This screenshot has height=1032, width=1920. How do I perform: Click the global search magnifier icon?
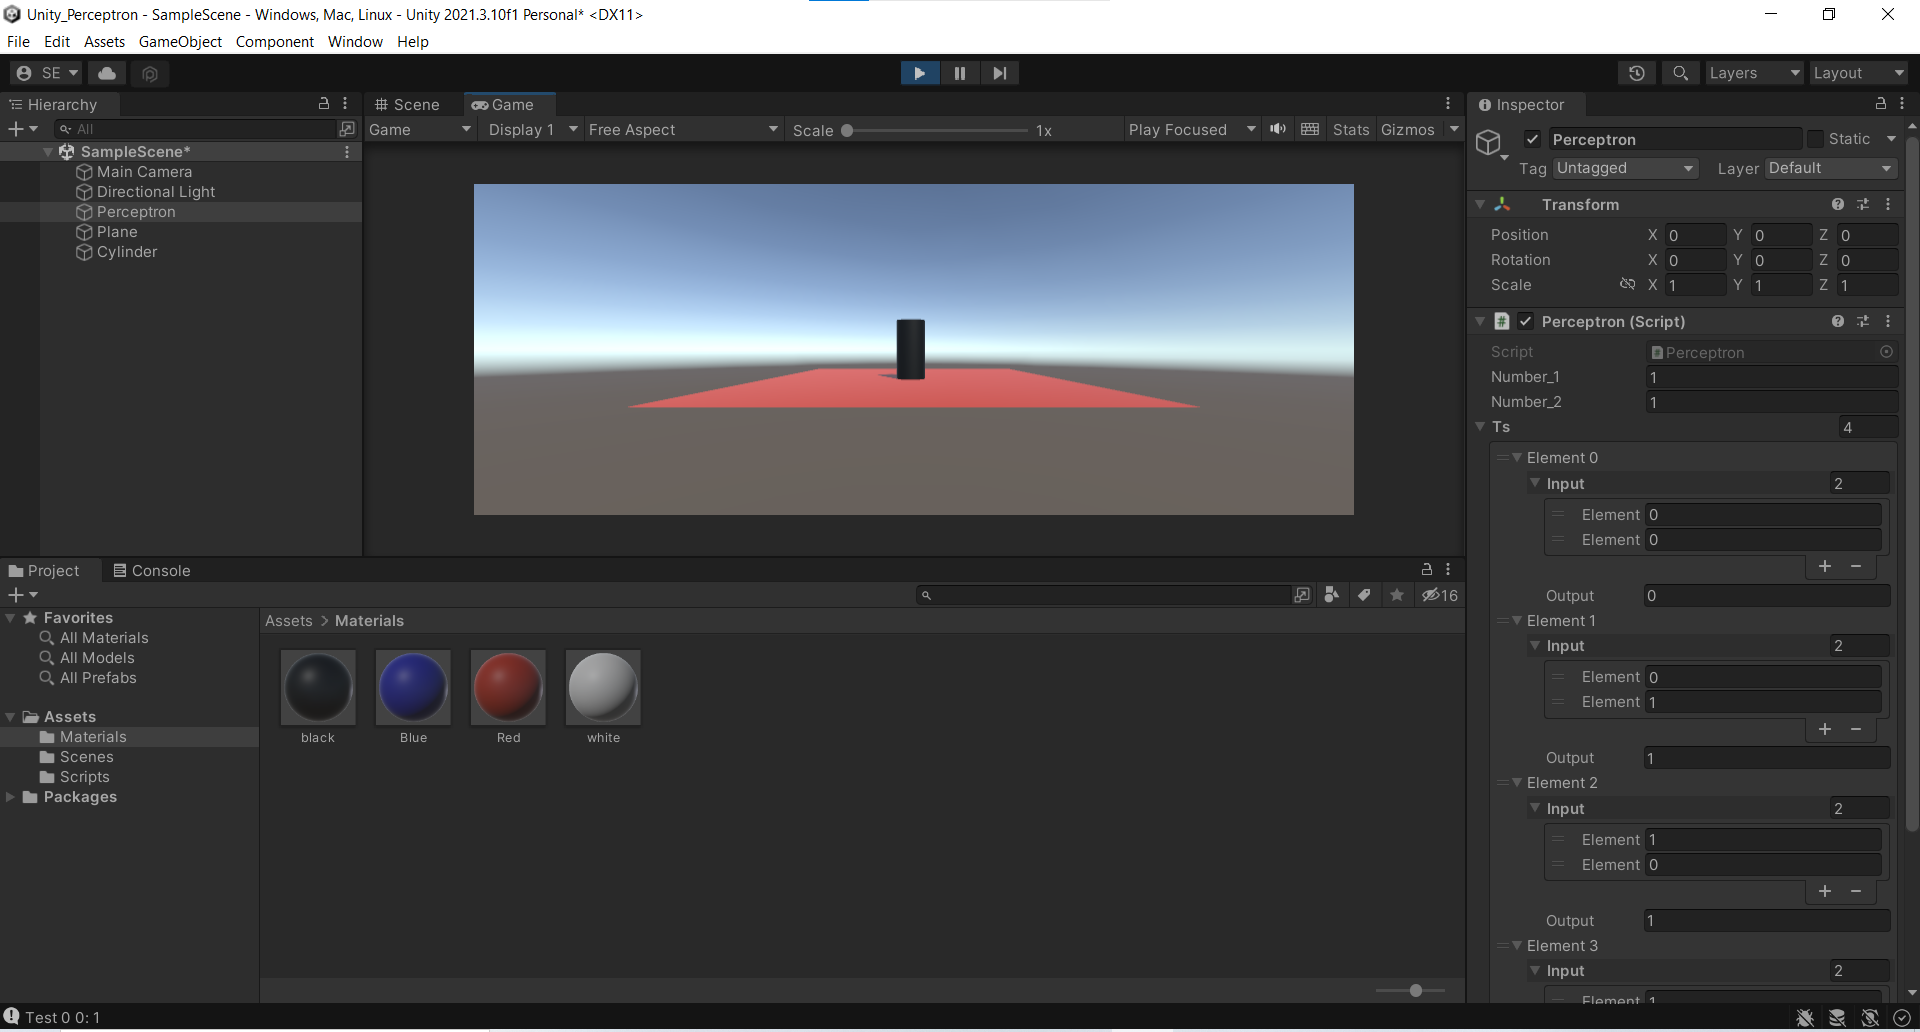coord(1681,73)
